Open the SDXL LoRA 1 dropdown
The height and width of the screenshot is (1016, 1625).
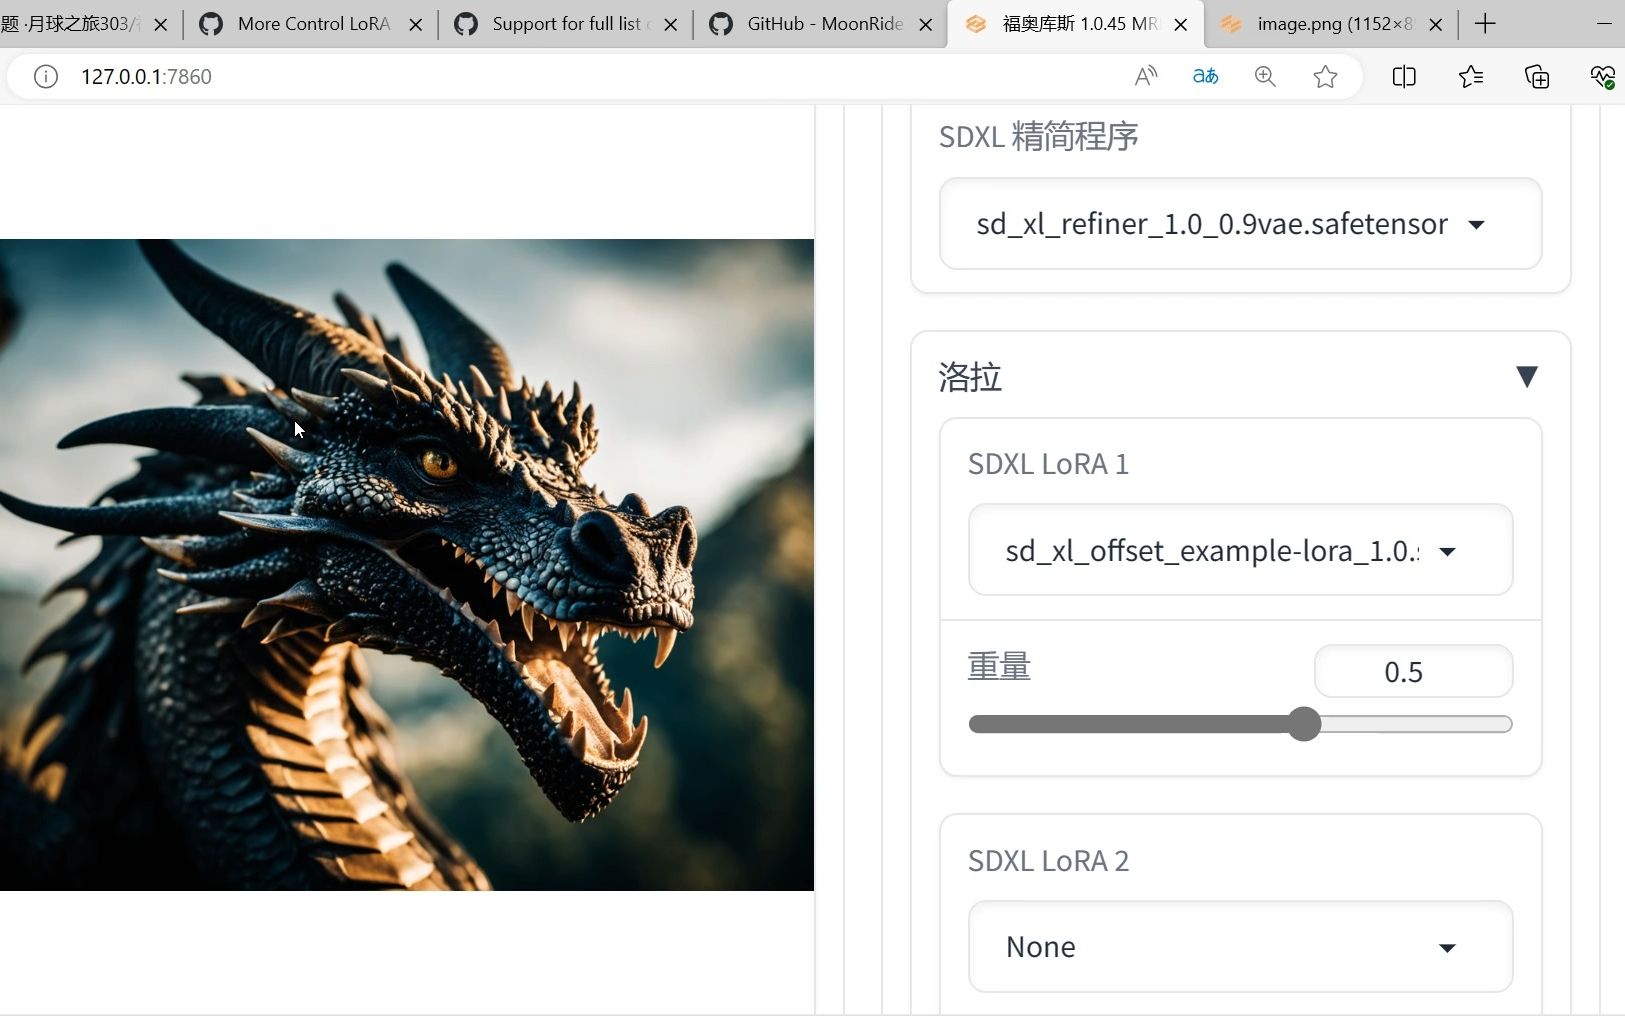[x=1240, y=550]
